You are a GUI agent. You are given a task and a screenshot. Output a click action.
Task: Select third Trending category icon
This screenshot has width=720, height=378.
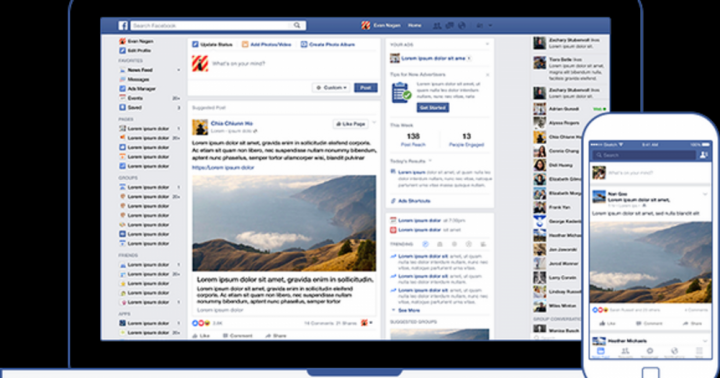(454, 244)
